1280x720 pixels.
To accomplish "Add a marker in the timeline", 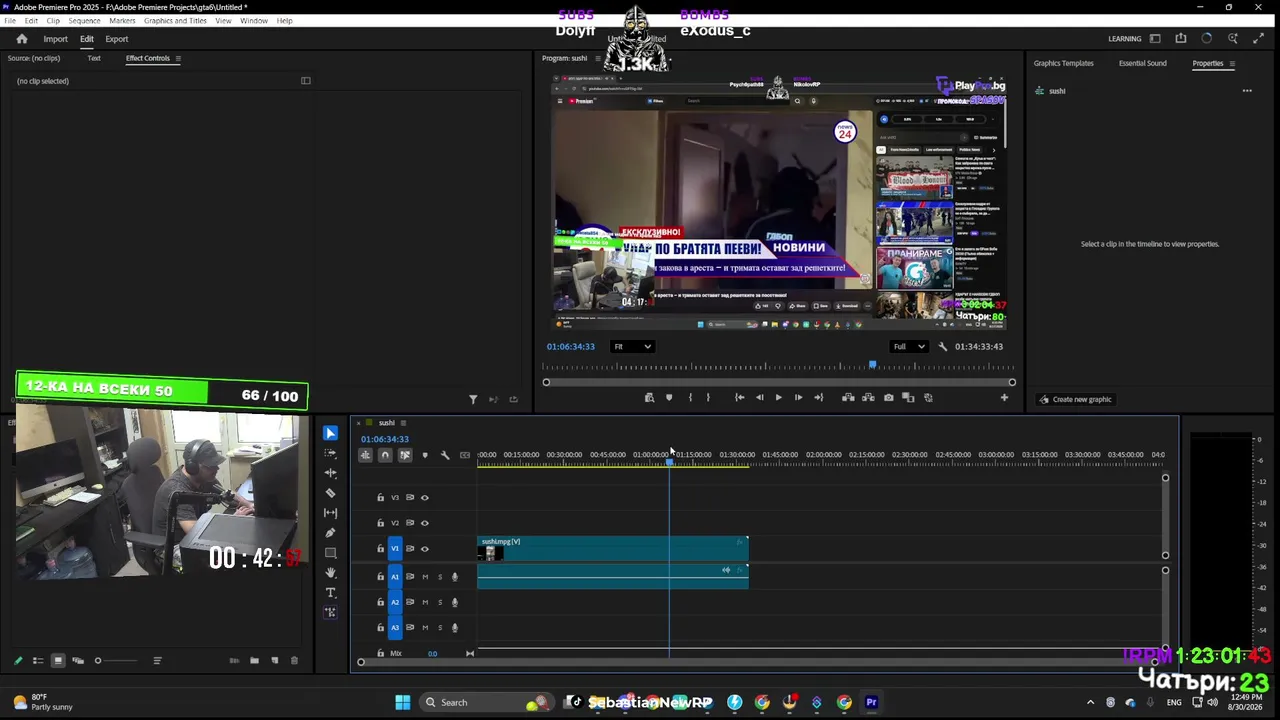I will click(x=425, y=455).
